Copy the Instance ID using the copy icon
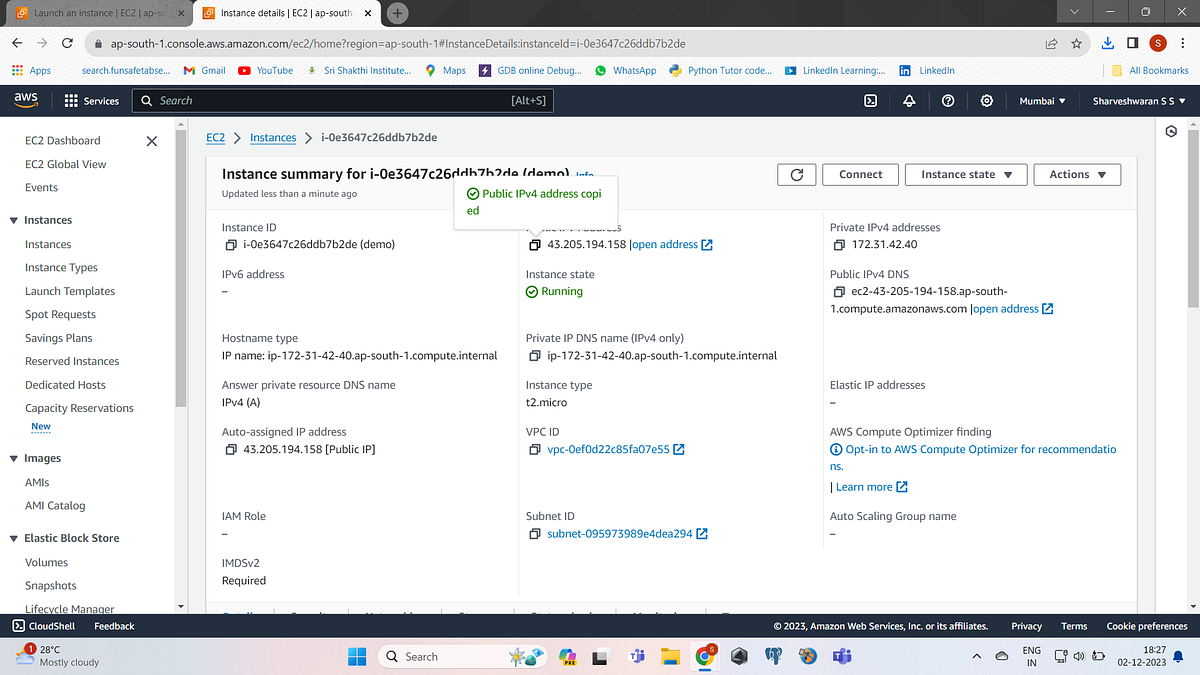This screenshot has height=675, width=1200. coord(231,243)
